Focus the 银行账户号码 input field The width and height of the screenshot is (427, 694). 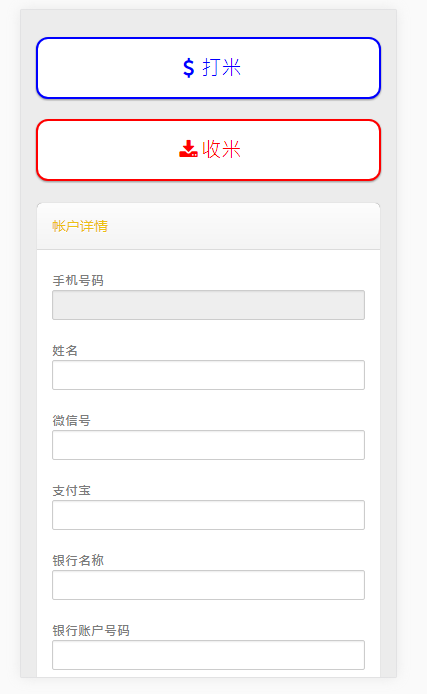(208, 655)
